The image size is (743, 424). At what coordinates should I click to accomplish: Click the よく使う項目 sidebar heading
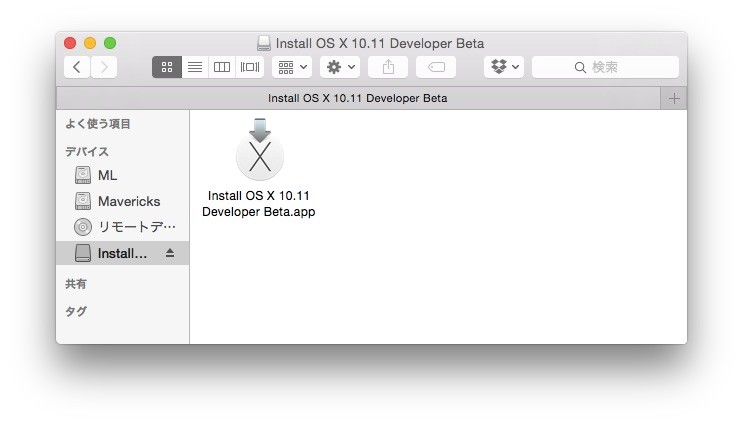coord(98,124)
